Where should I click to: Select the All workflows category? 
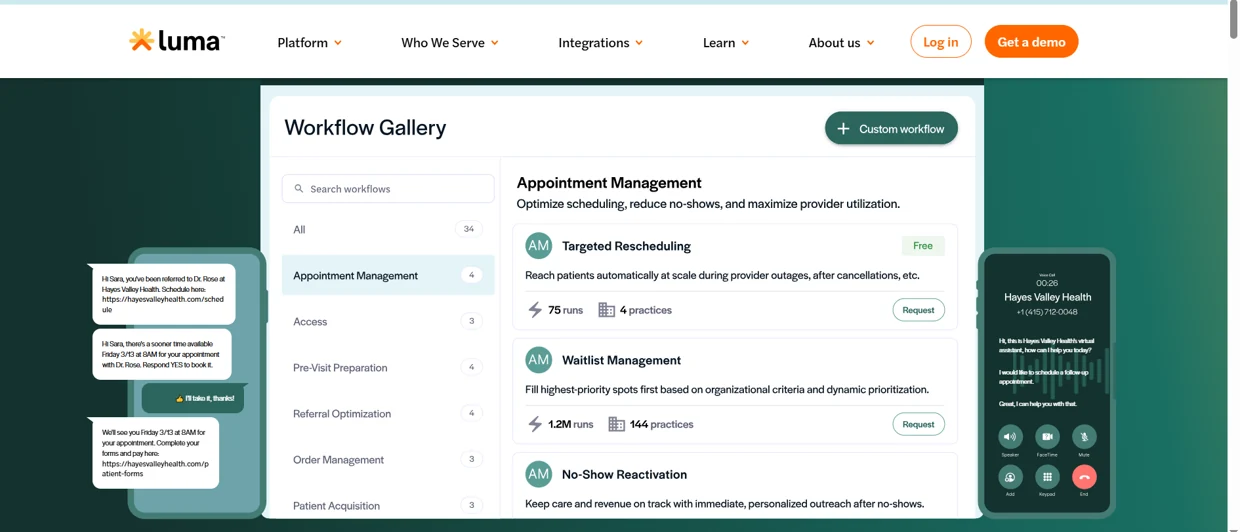click(x=388, y=229)
